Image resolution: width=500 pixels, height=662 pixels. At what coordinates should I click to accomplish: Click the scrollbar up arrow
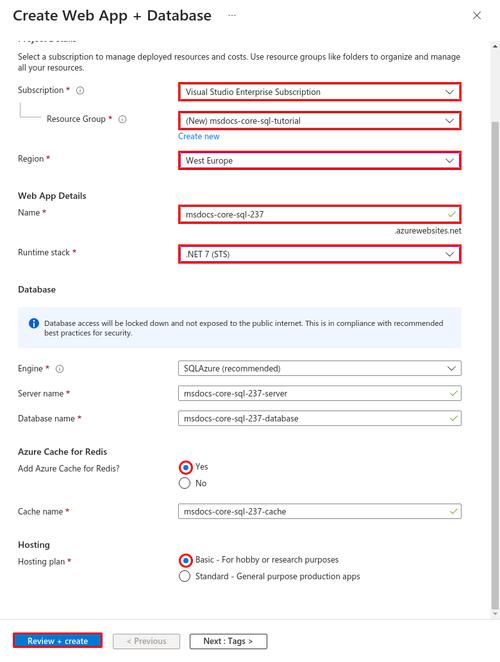[495, 46]
